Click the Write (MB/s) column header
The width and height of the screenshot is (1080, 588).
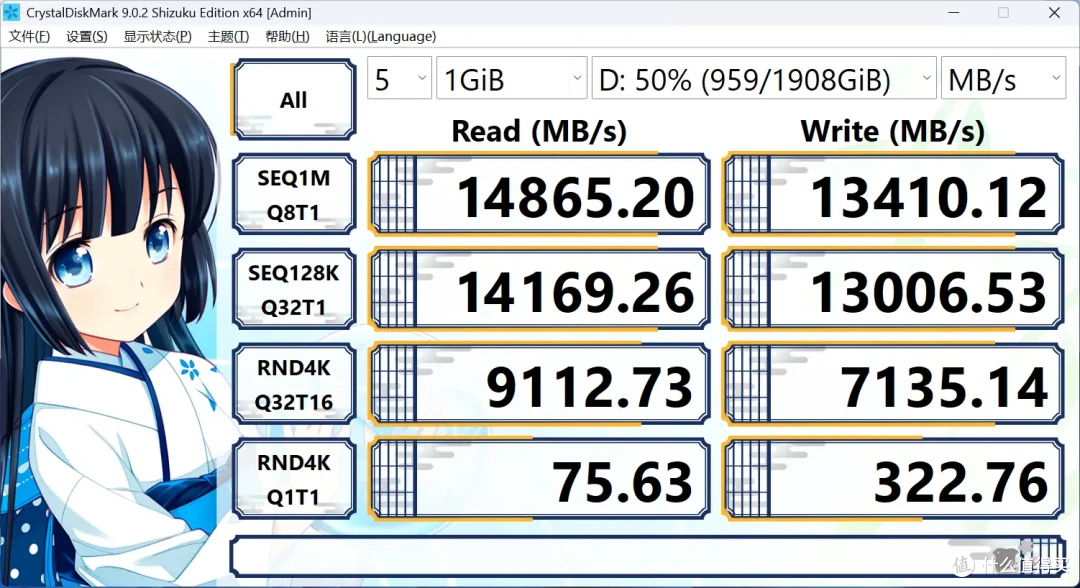893,131
